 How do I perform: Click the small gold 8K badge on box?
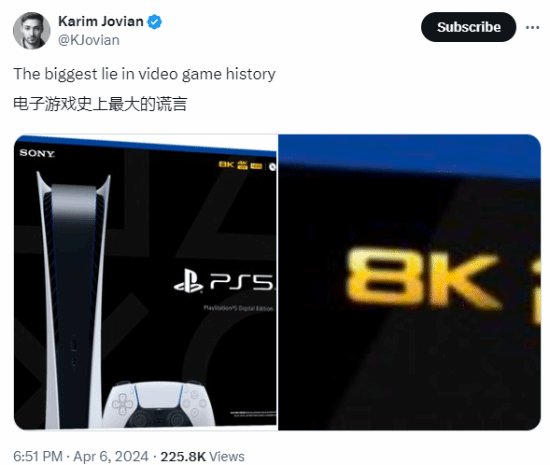pyautogui.click(x=226, y=164)
